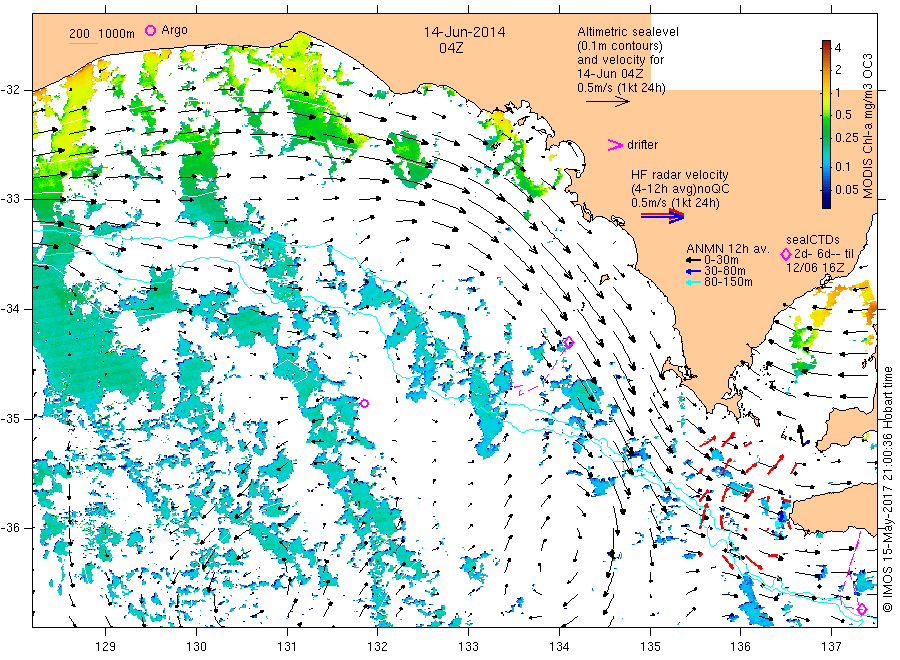Click the colorbar 0.05 tick label
Viewport: 900px width, 660px height.
click(847, 189)
